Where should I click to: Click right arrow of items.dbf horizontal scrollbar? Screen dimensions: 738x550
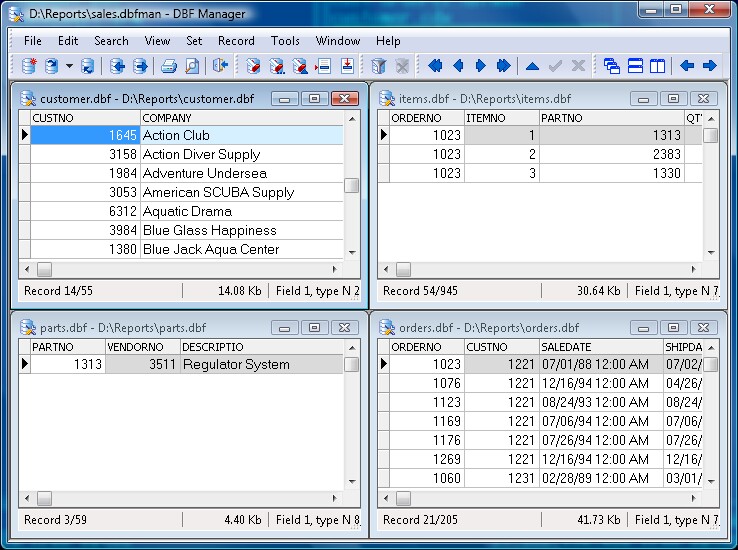point(695,269)
